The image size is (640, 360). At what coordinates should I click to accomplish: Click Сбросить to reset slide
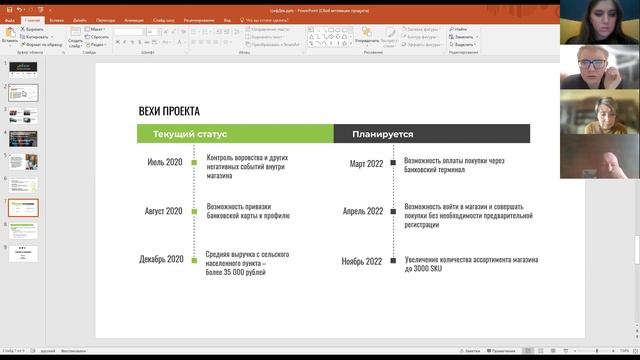tap(97, 37)
